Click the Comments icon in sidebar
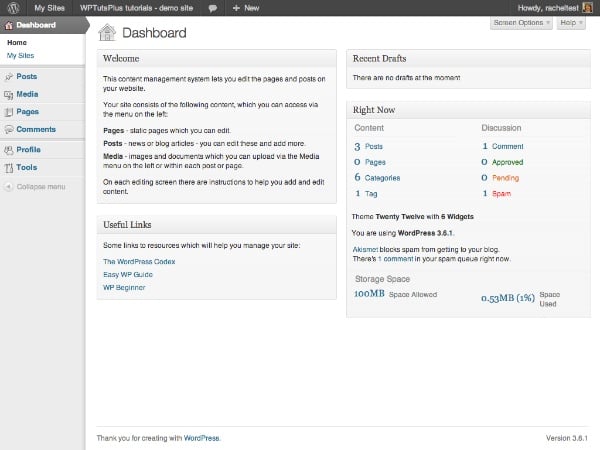 coord(8,130)
